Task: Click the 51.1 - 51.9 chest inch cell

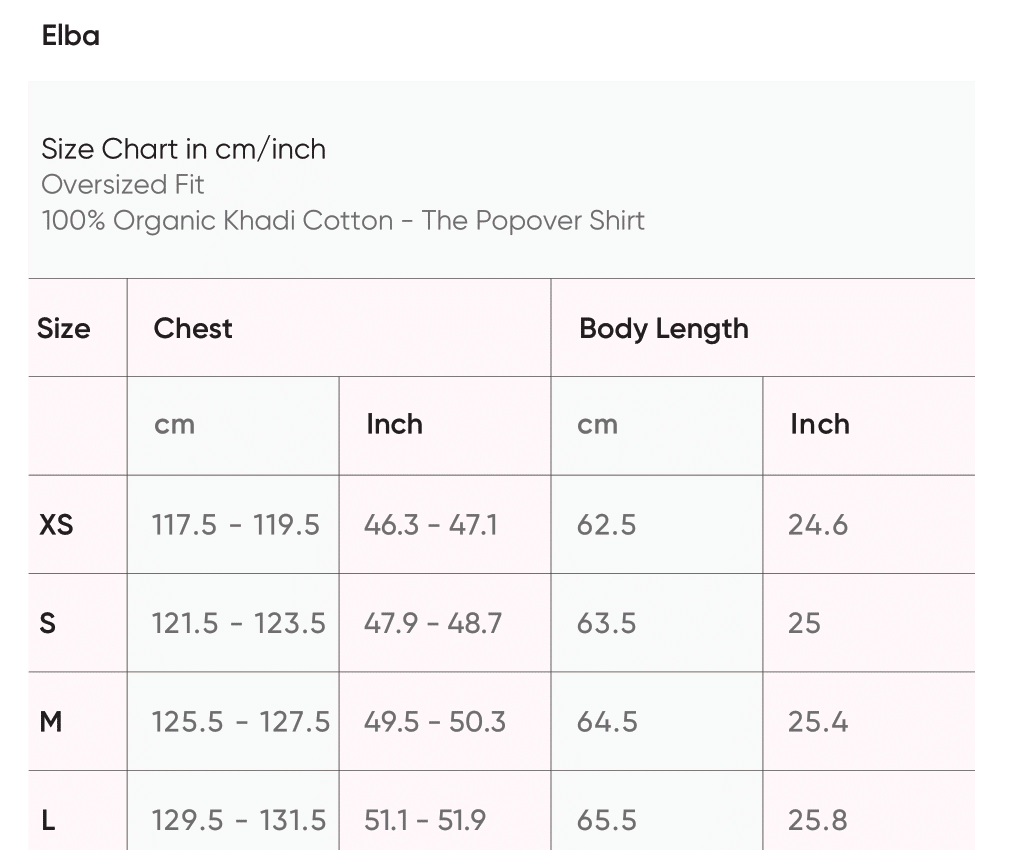Action: tap(424, 820)
